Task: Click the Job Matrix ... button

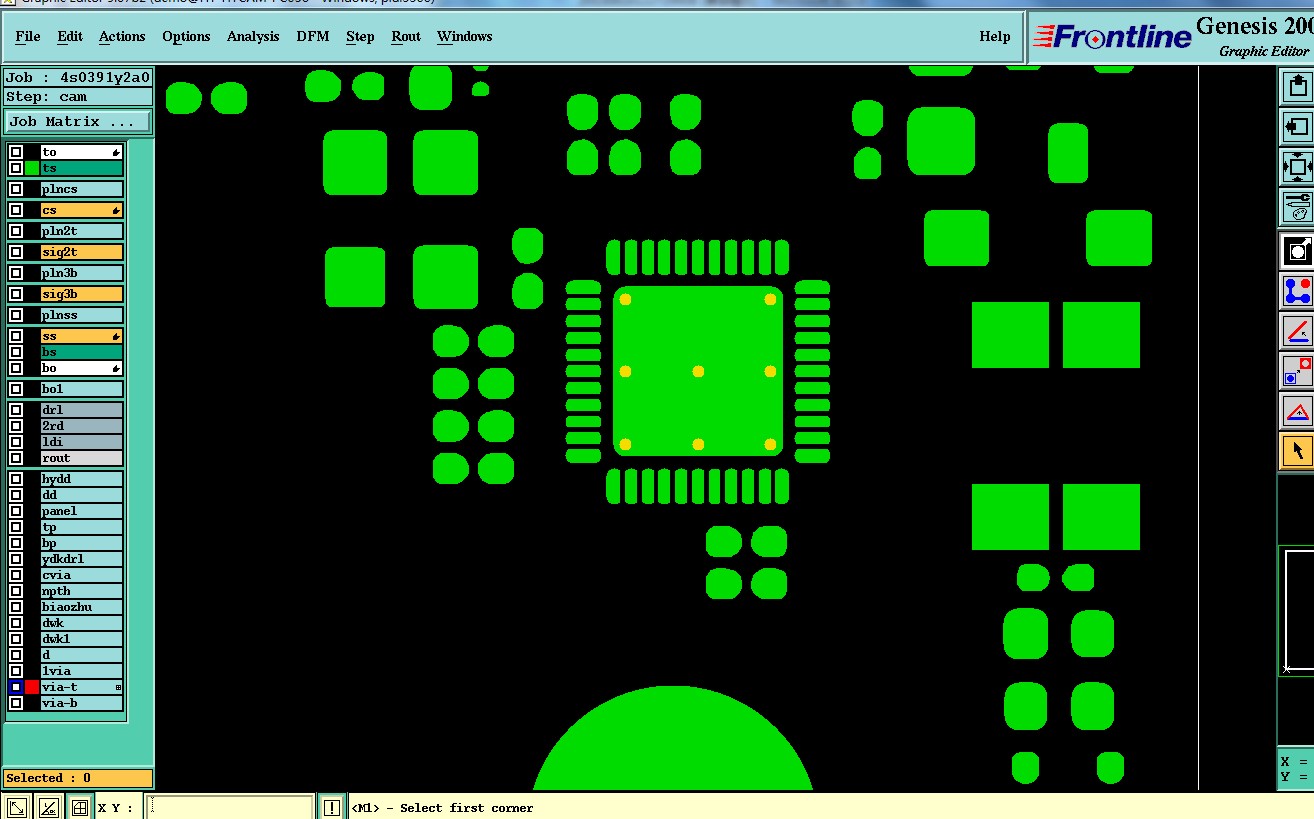Action: 78,122
